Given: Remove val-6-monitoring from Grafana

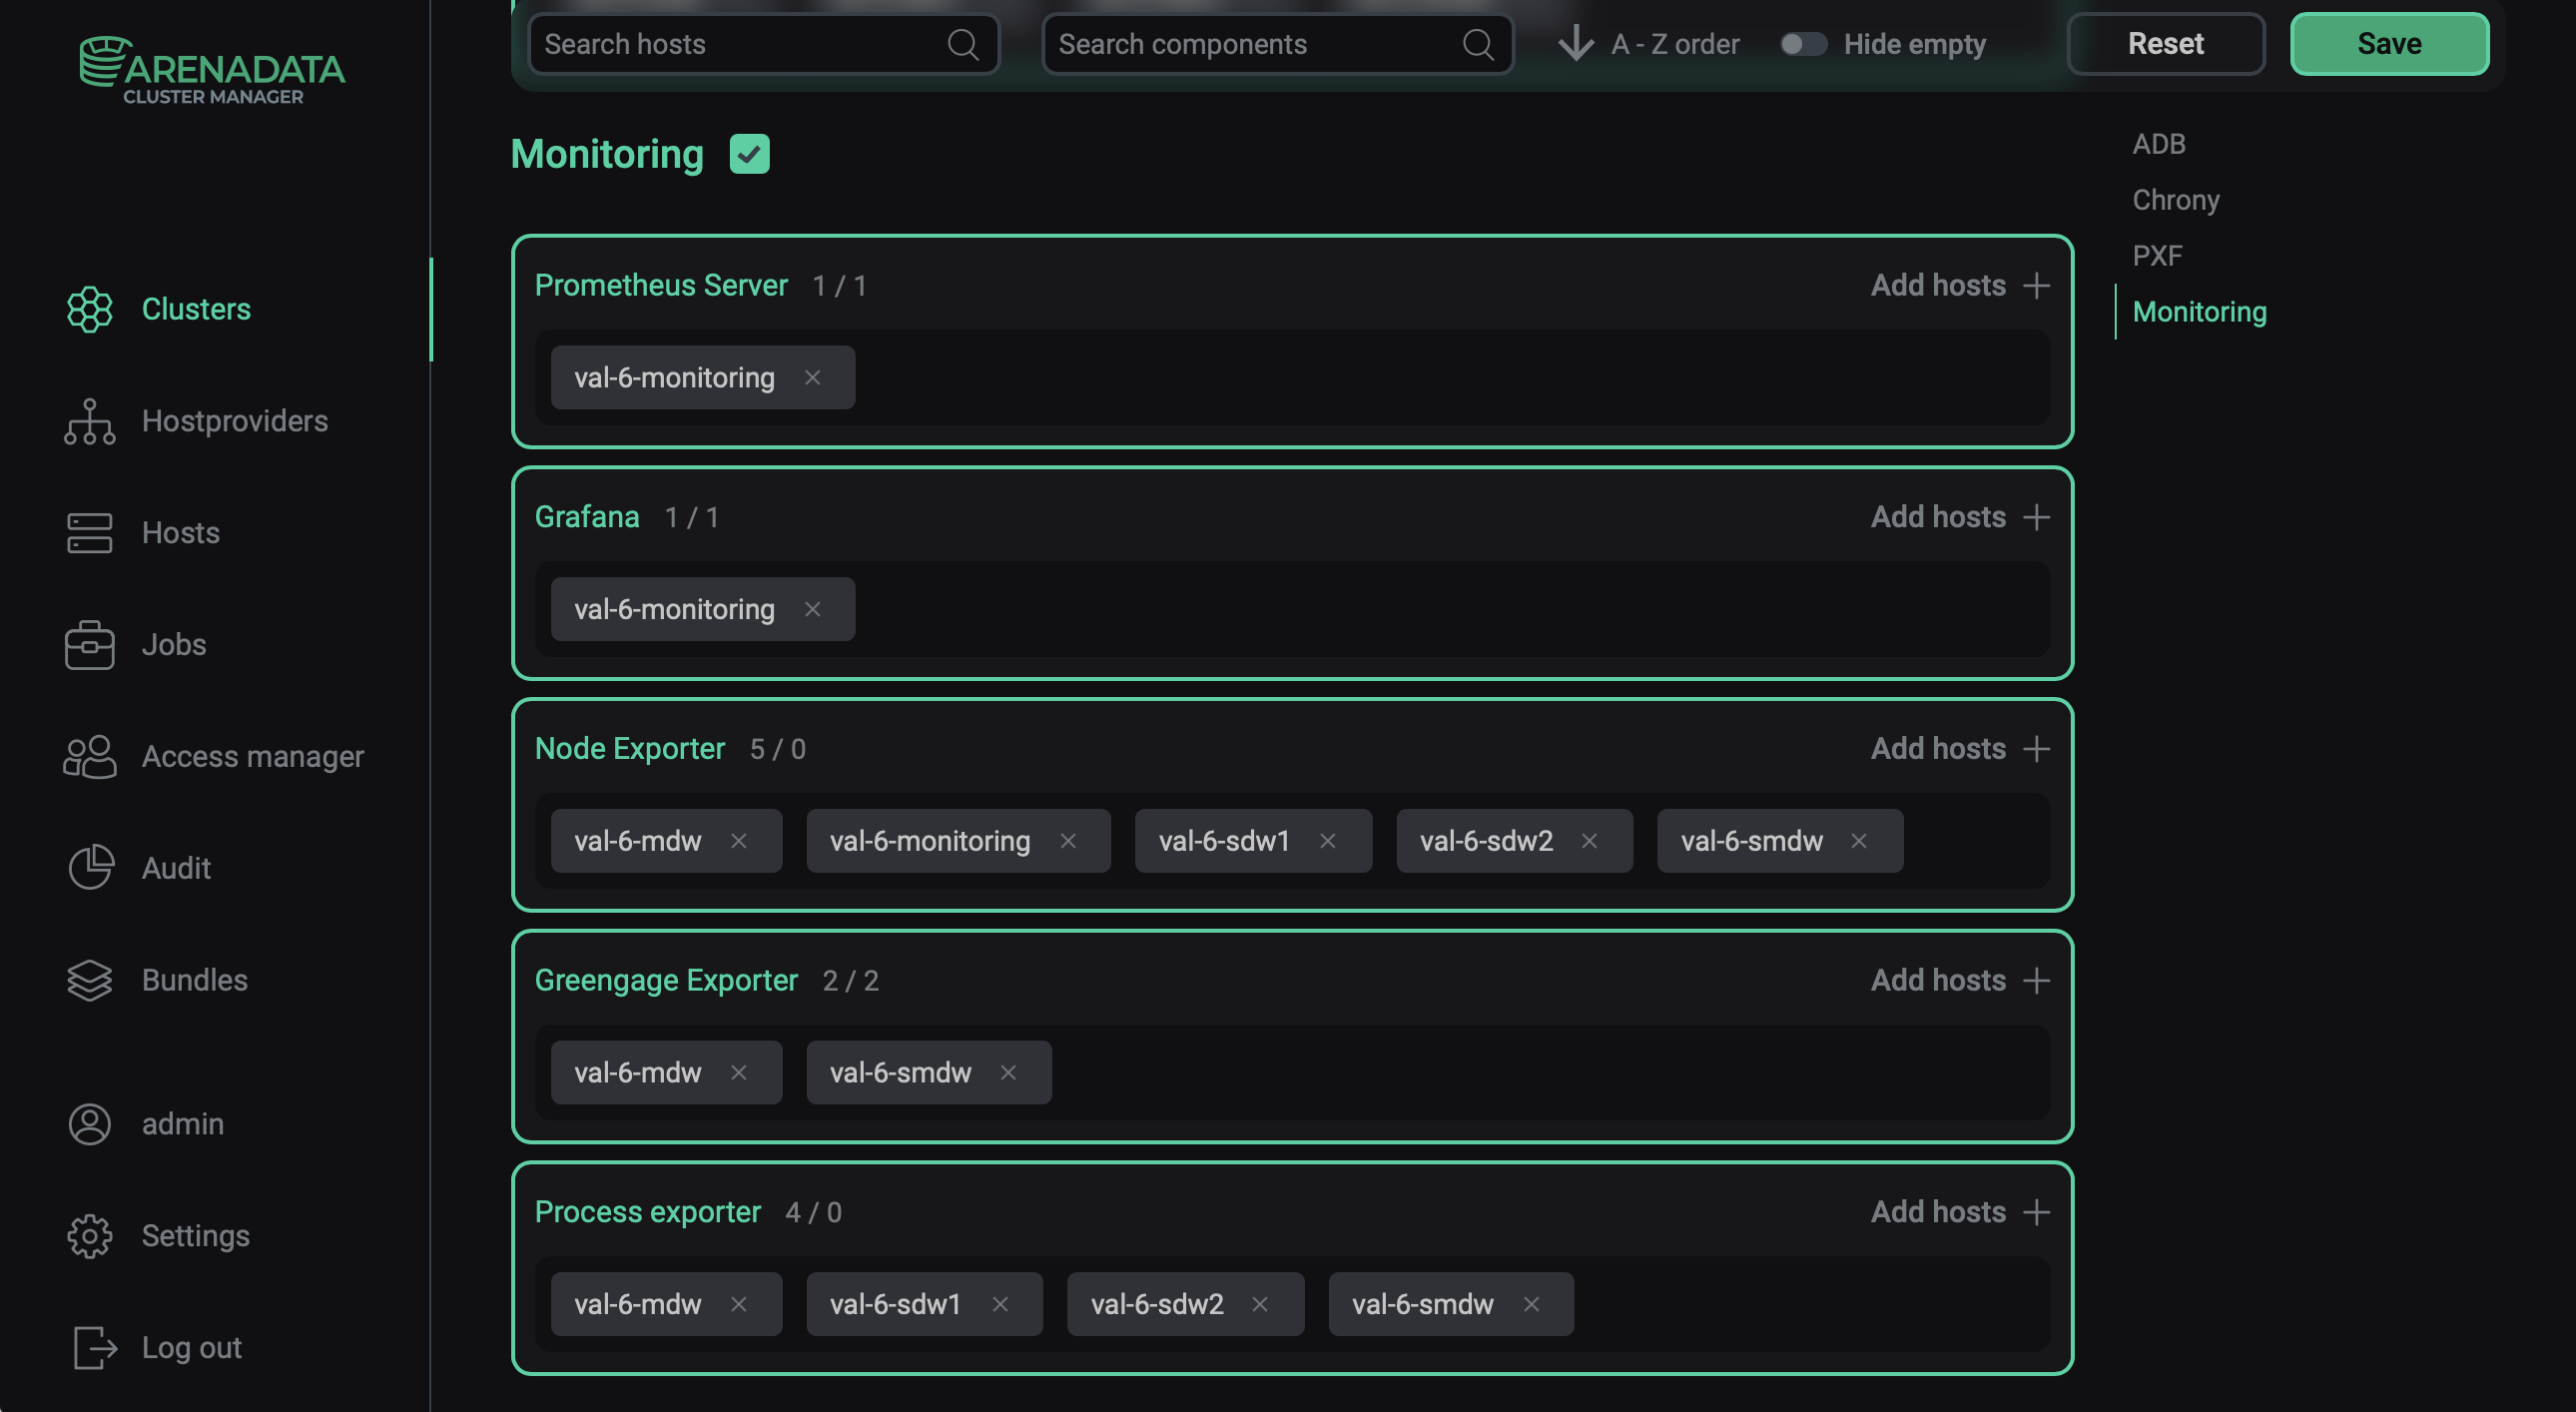Looking at the screenshot, I should tap(813, 609).
